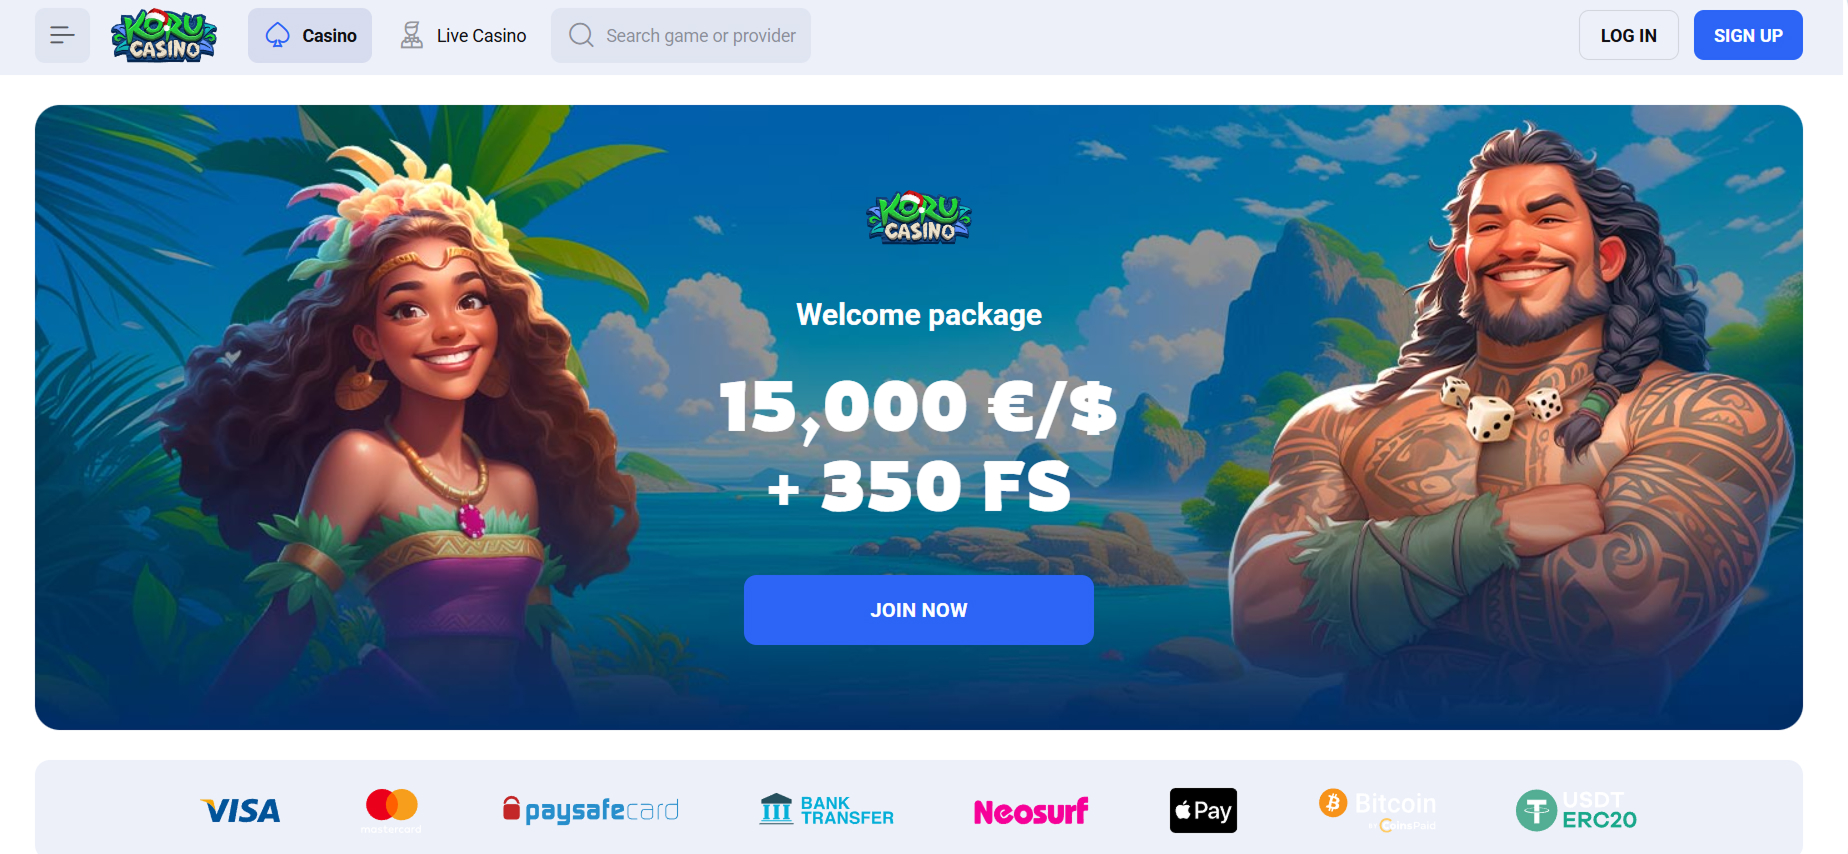This screenshot has height=854, width=1848.
Task: Click the SIGN UP button
Action: [x=1748, y=36]
